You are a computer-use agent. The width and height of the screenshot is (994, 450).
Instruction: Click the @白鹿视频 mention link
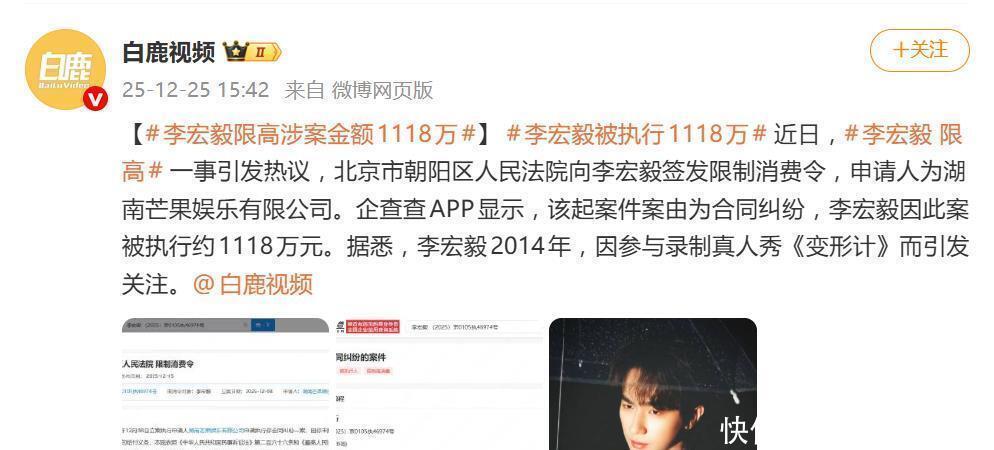point(252,285)
